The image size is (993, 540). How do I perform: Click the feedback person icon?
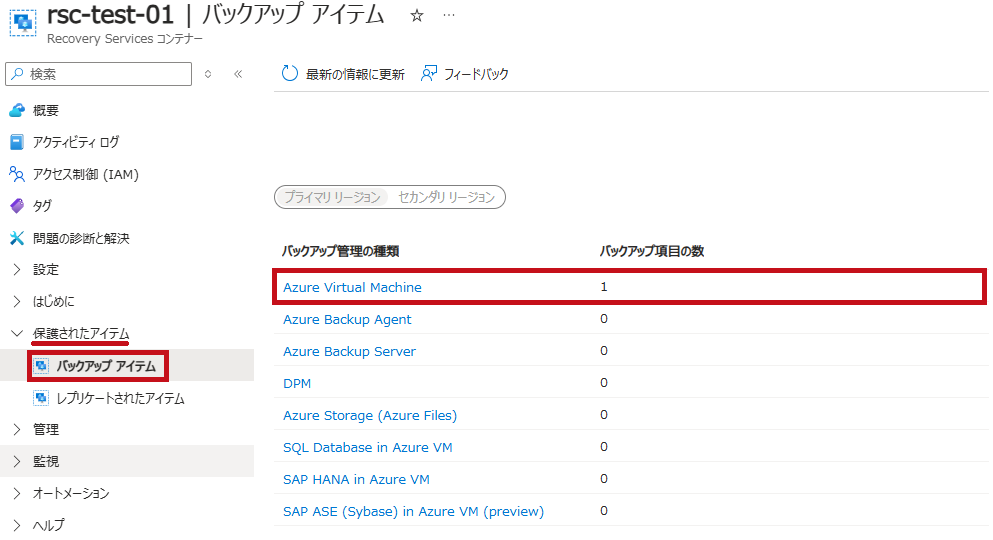pos(429,73)
